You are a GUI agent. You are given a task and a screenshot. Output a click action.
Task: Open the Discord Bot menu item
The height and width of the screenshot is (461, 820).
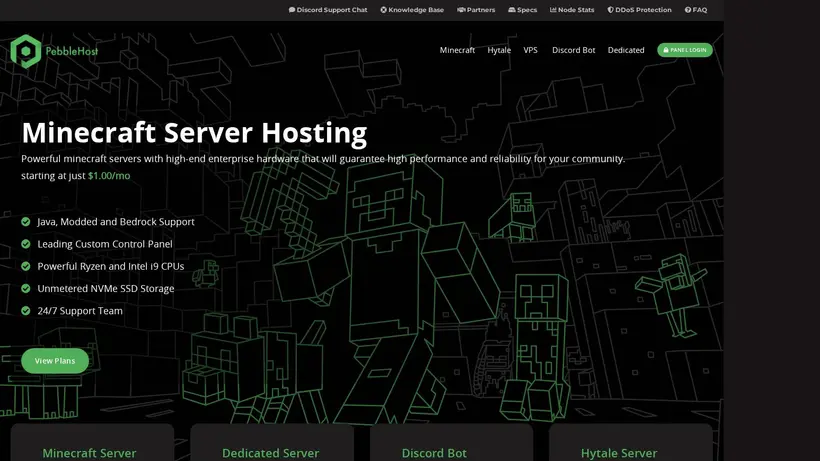pyautogui.click(x=574, y=50)
